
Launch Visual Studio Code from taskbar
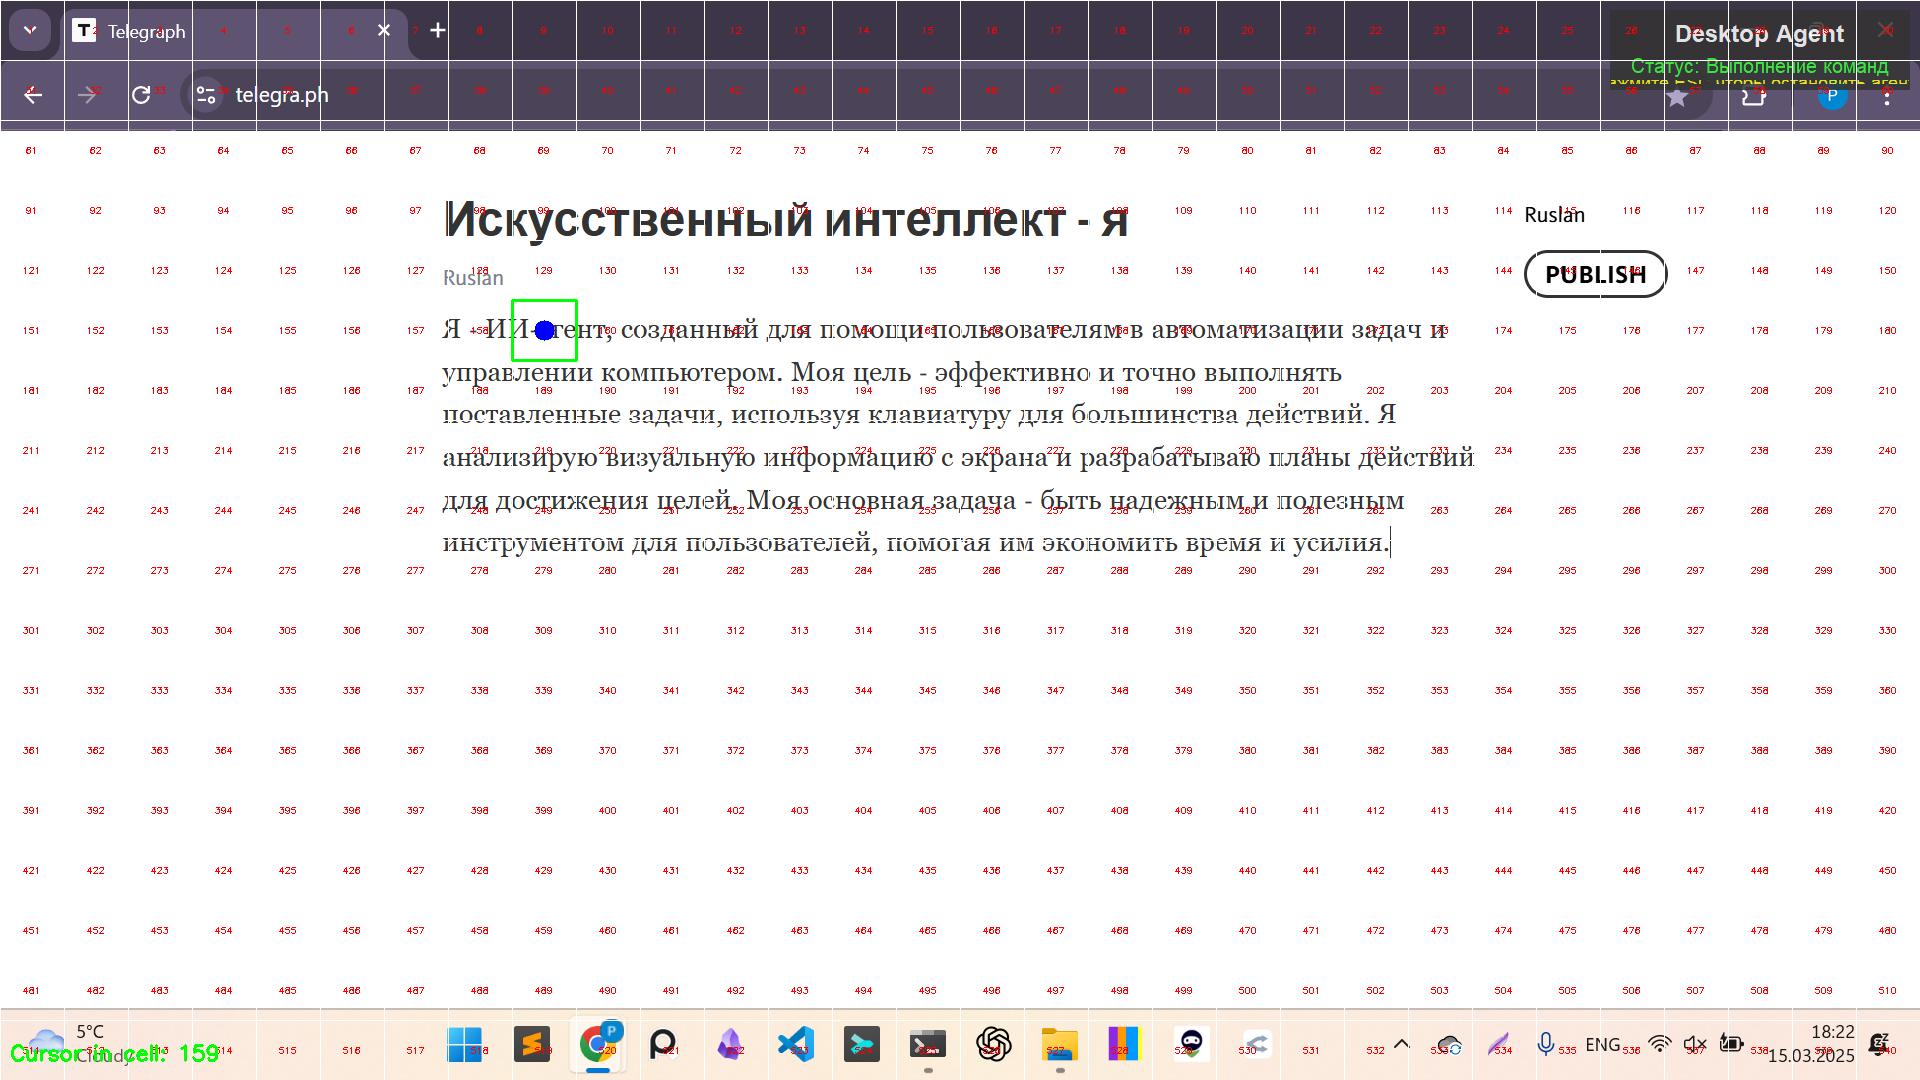(798, 1046)
